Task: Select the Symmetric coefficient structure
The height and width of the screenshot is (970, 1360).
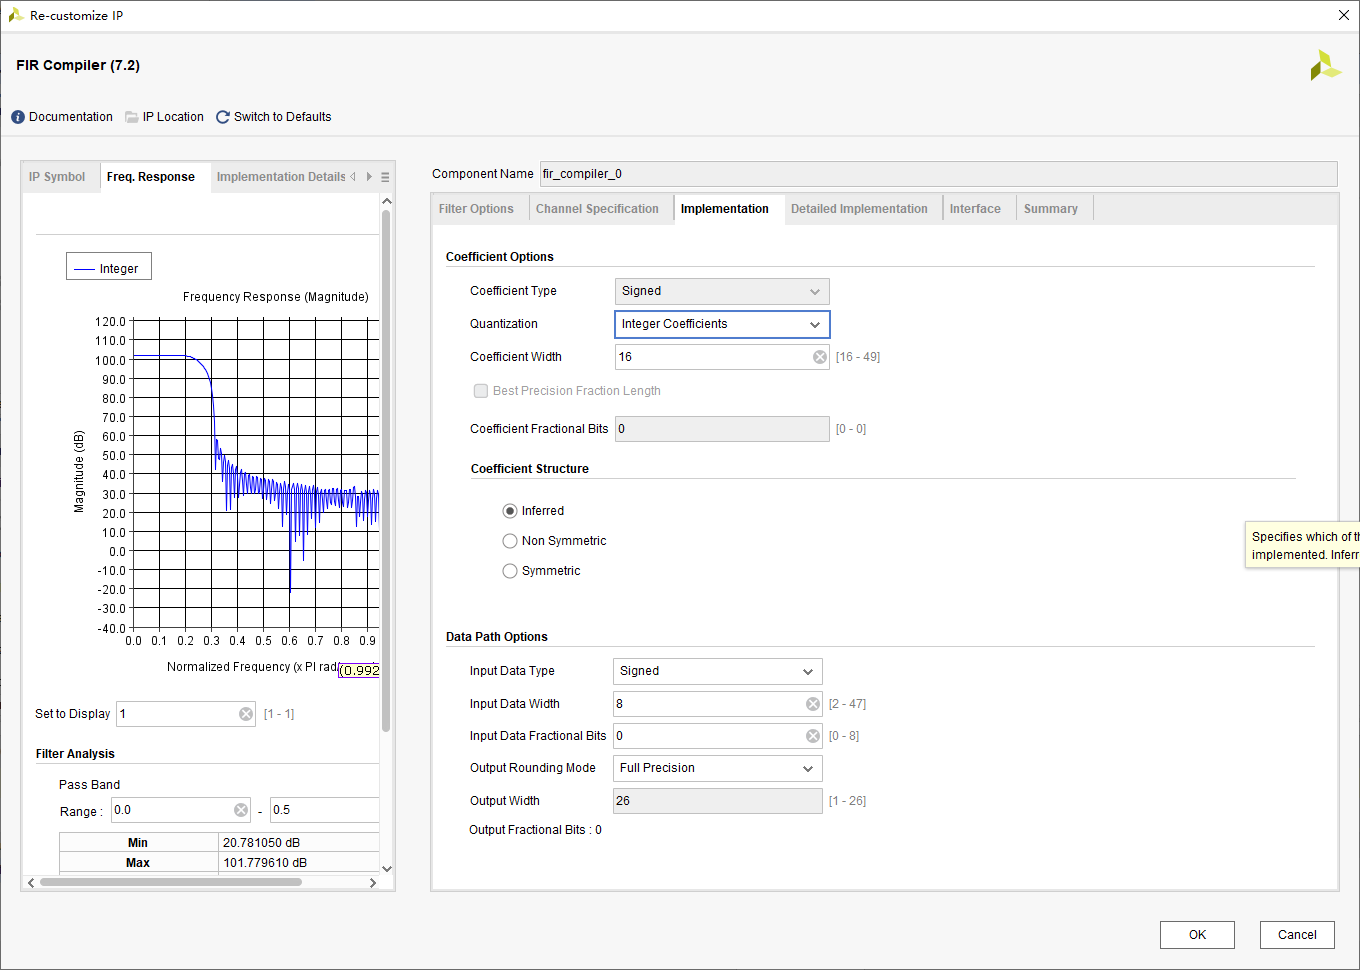Action: point(510,571)
